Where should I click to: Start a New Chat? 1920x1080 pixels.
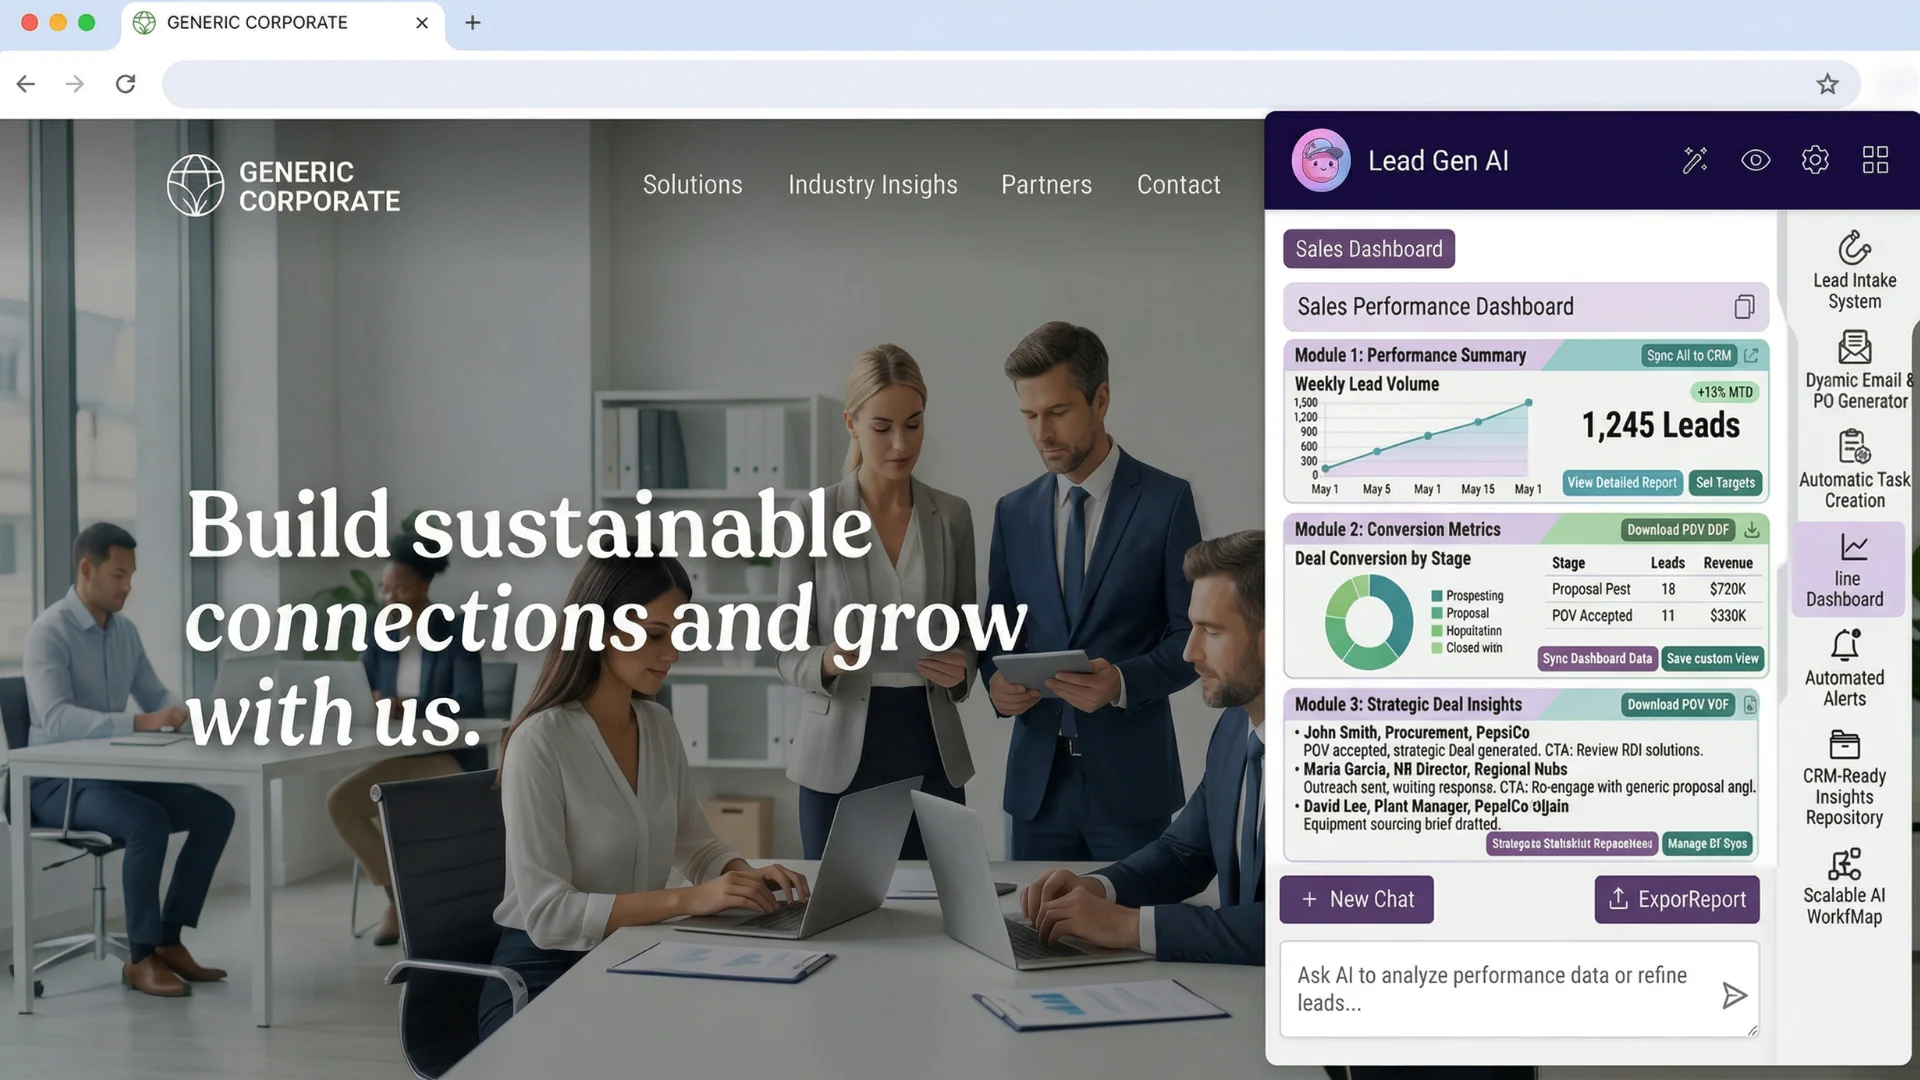click(1356, 900)
